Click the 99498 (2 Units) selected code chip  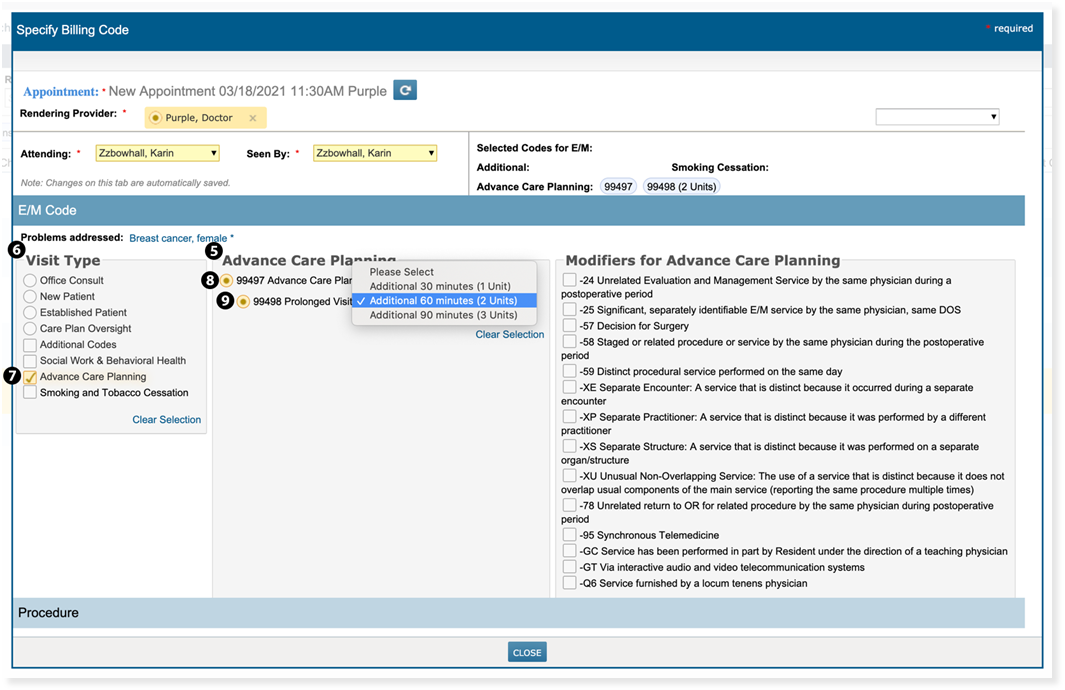point(680,187)
